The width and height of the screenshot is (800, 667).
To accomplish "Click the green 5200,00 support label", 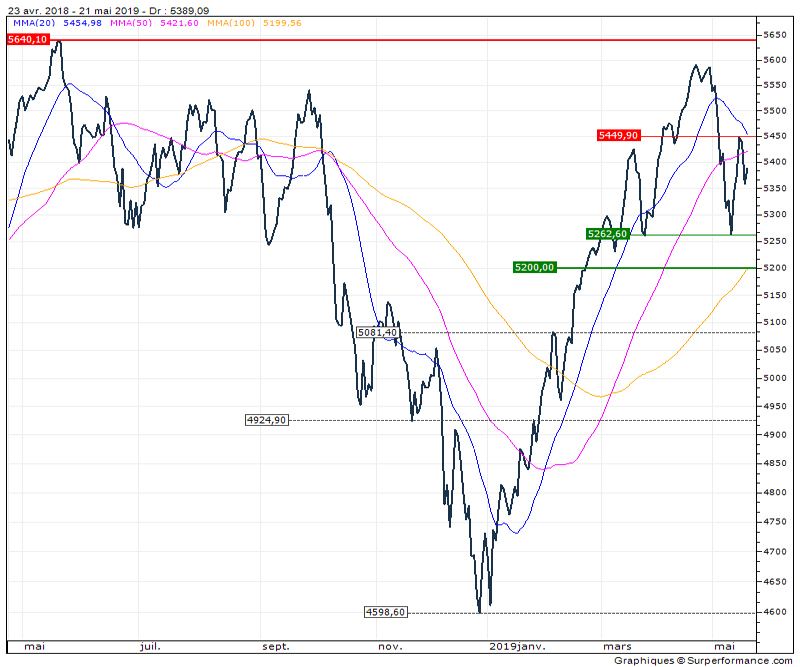I will (x=534, y=267).
